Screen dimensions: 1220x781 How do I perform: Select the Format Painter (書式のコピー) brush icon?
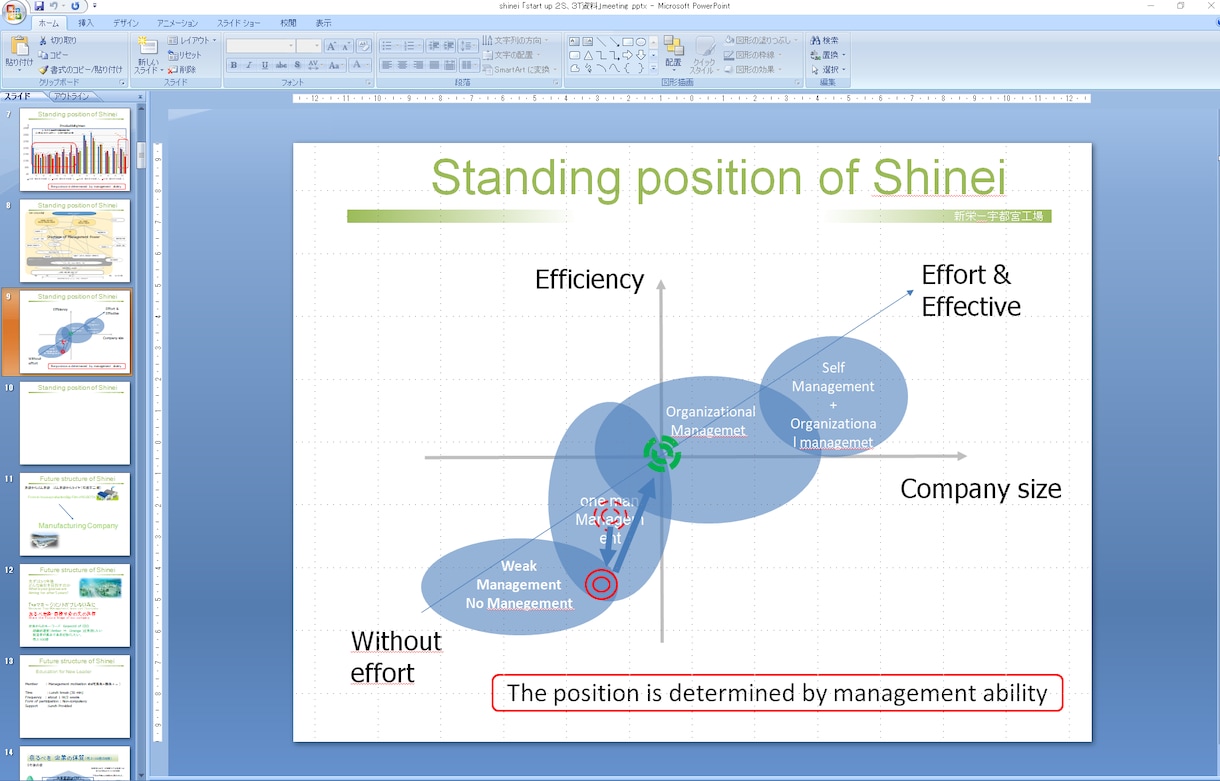pos(43,70)
